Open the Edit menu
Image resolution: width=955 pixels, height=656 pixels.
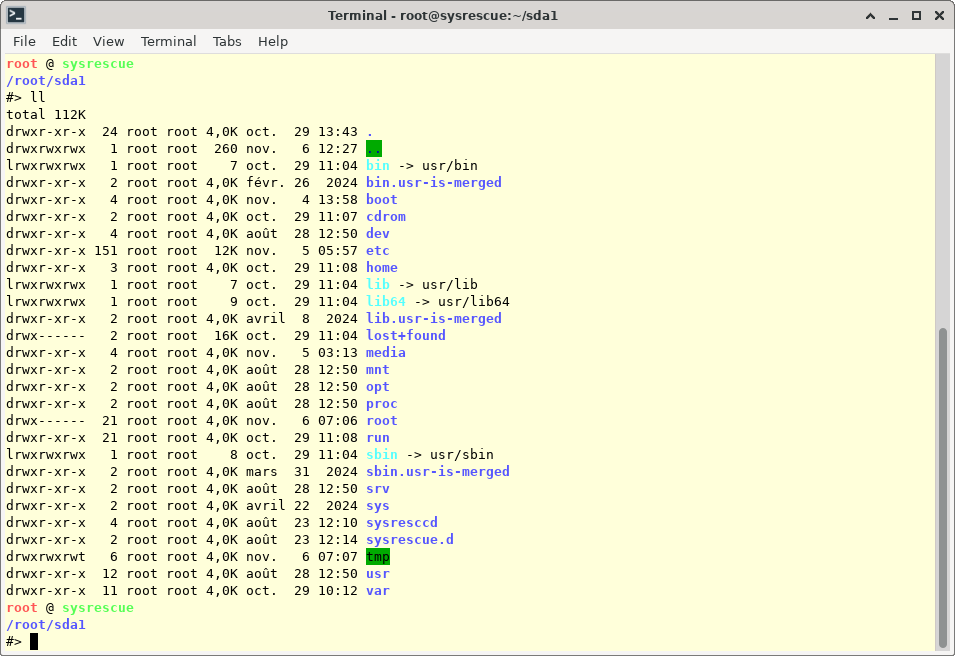coord(64,41)
